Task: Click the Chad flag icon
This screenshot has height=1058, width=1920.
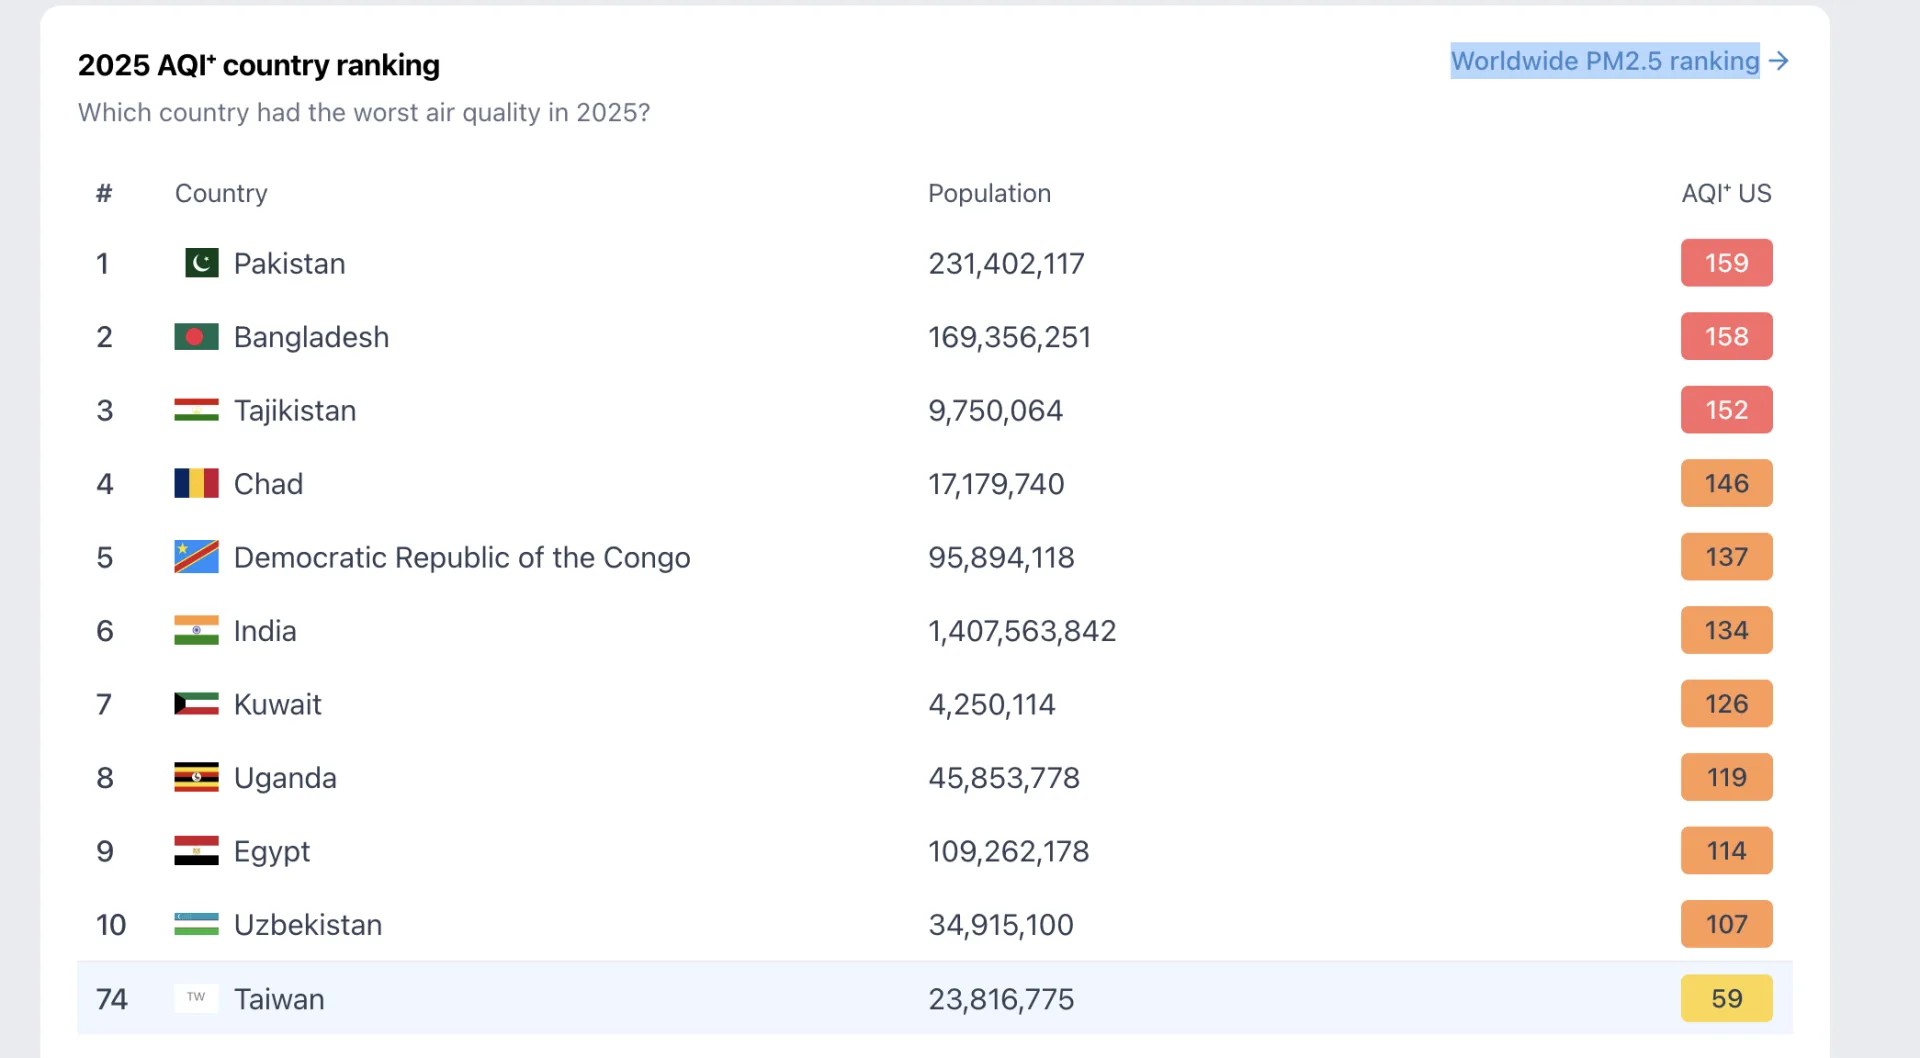Action: [196, 484]
